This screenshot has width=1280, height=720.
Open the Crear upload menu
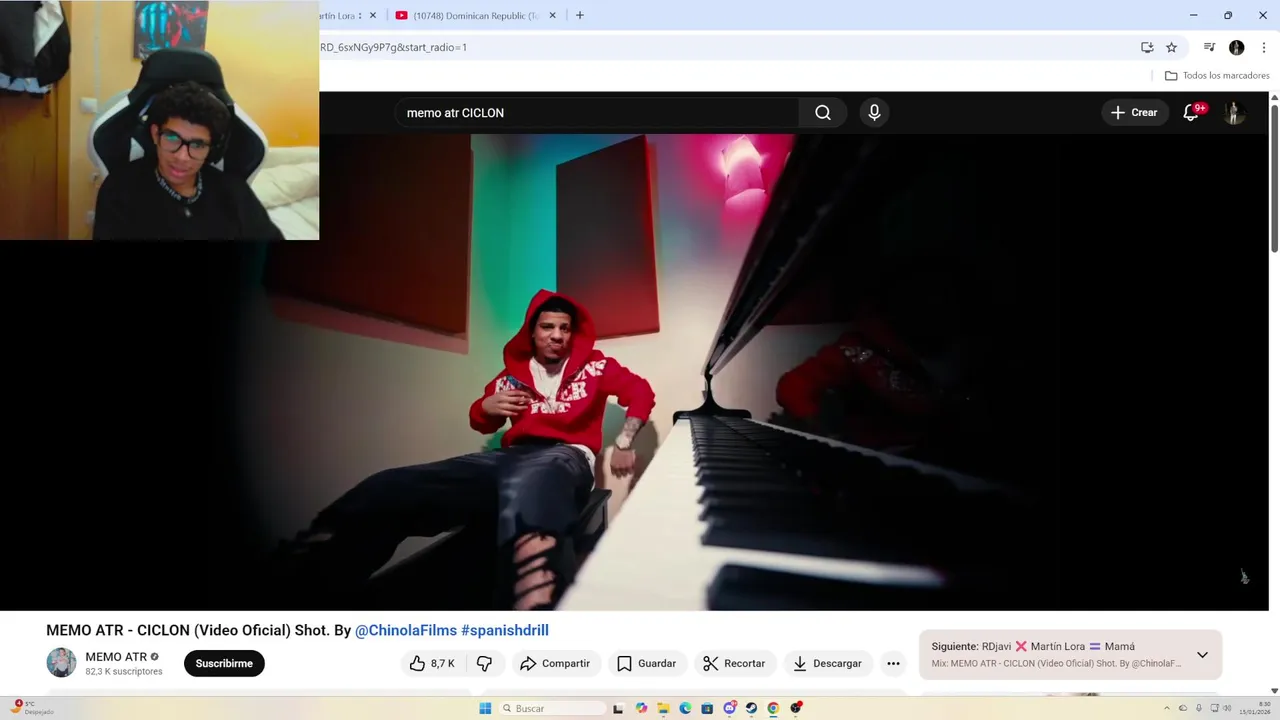pyautogui.click(x=1134, y=113)
